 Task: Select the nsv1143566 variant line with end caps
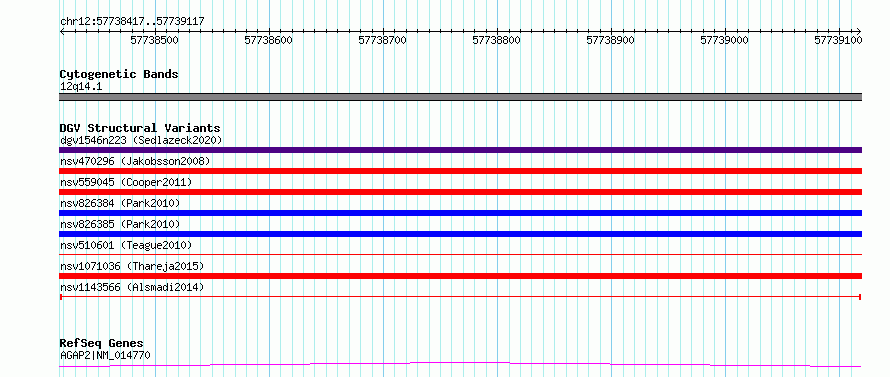click(x=460, y=296)
